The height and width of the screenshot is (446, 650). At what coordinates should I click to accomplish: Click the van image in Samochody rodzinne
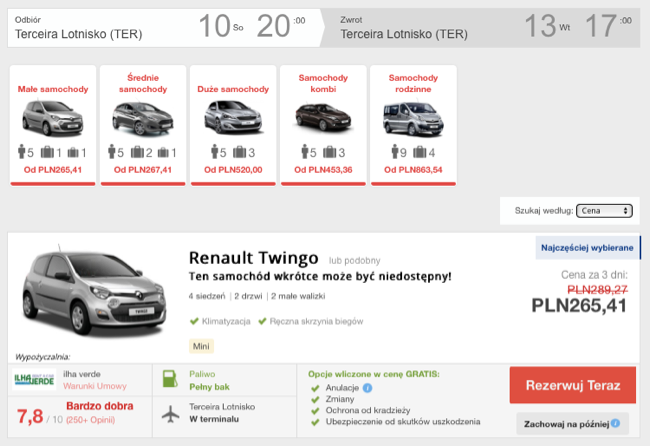[x=413, y=118]
